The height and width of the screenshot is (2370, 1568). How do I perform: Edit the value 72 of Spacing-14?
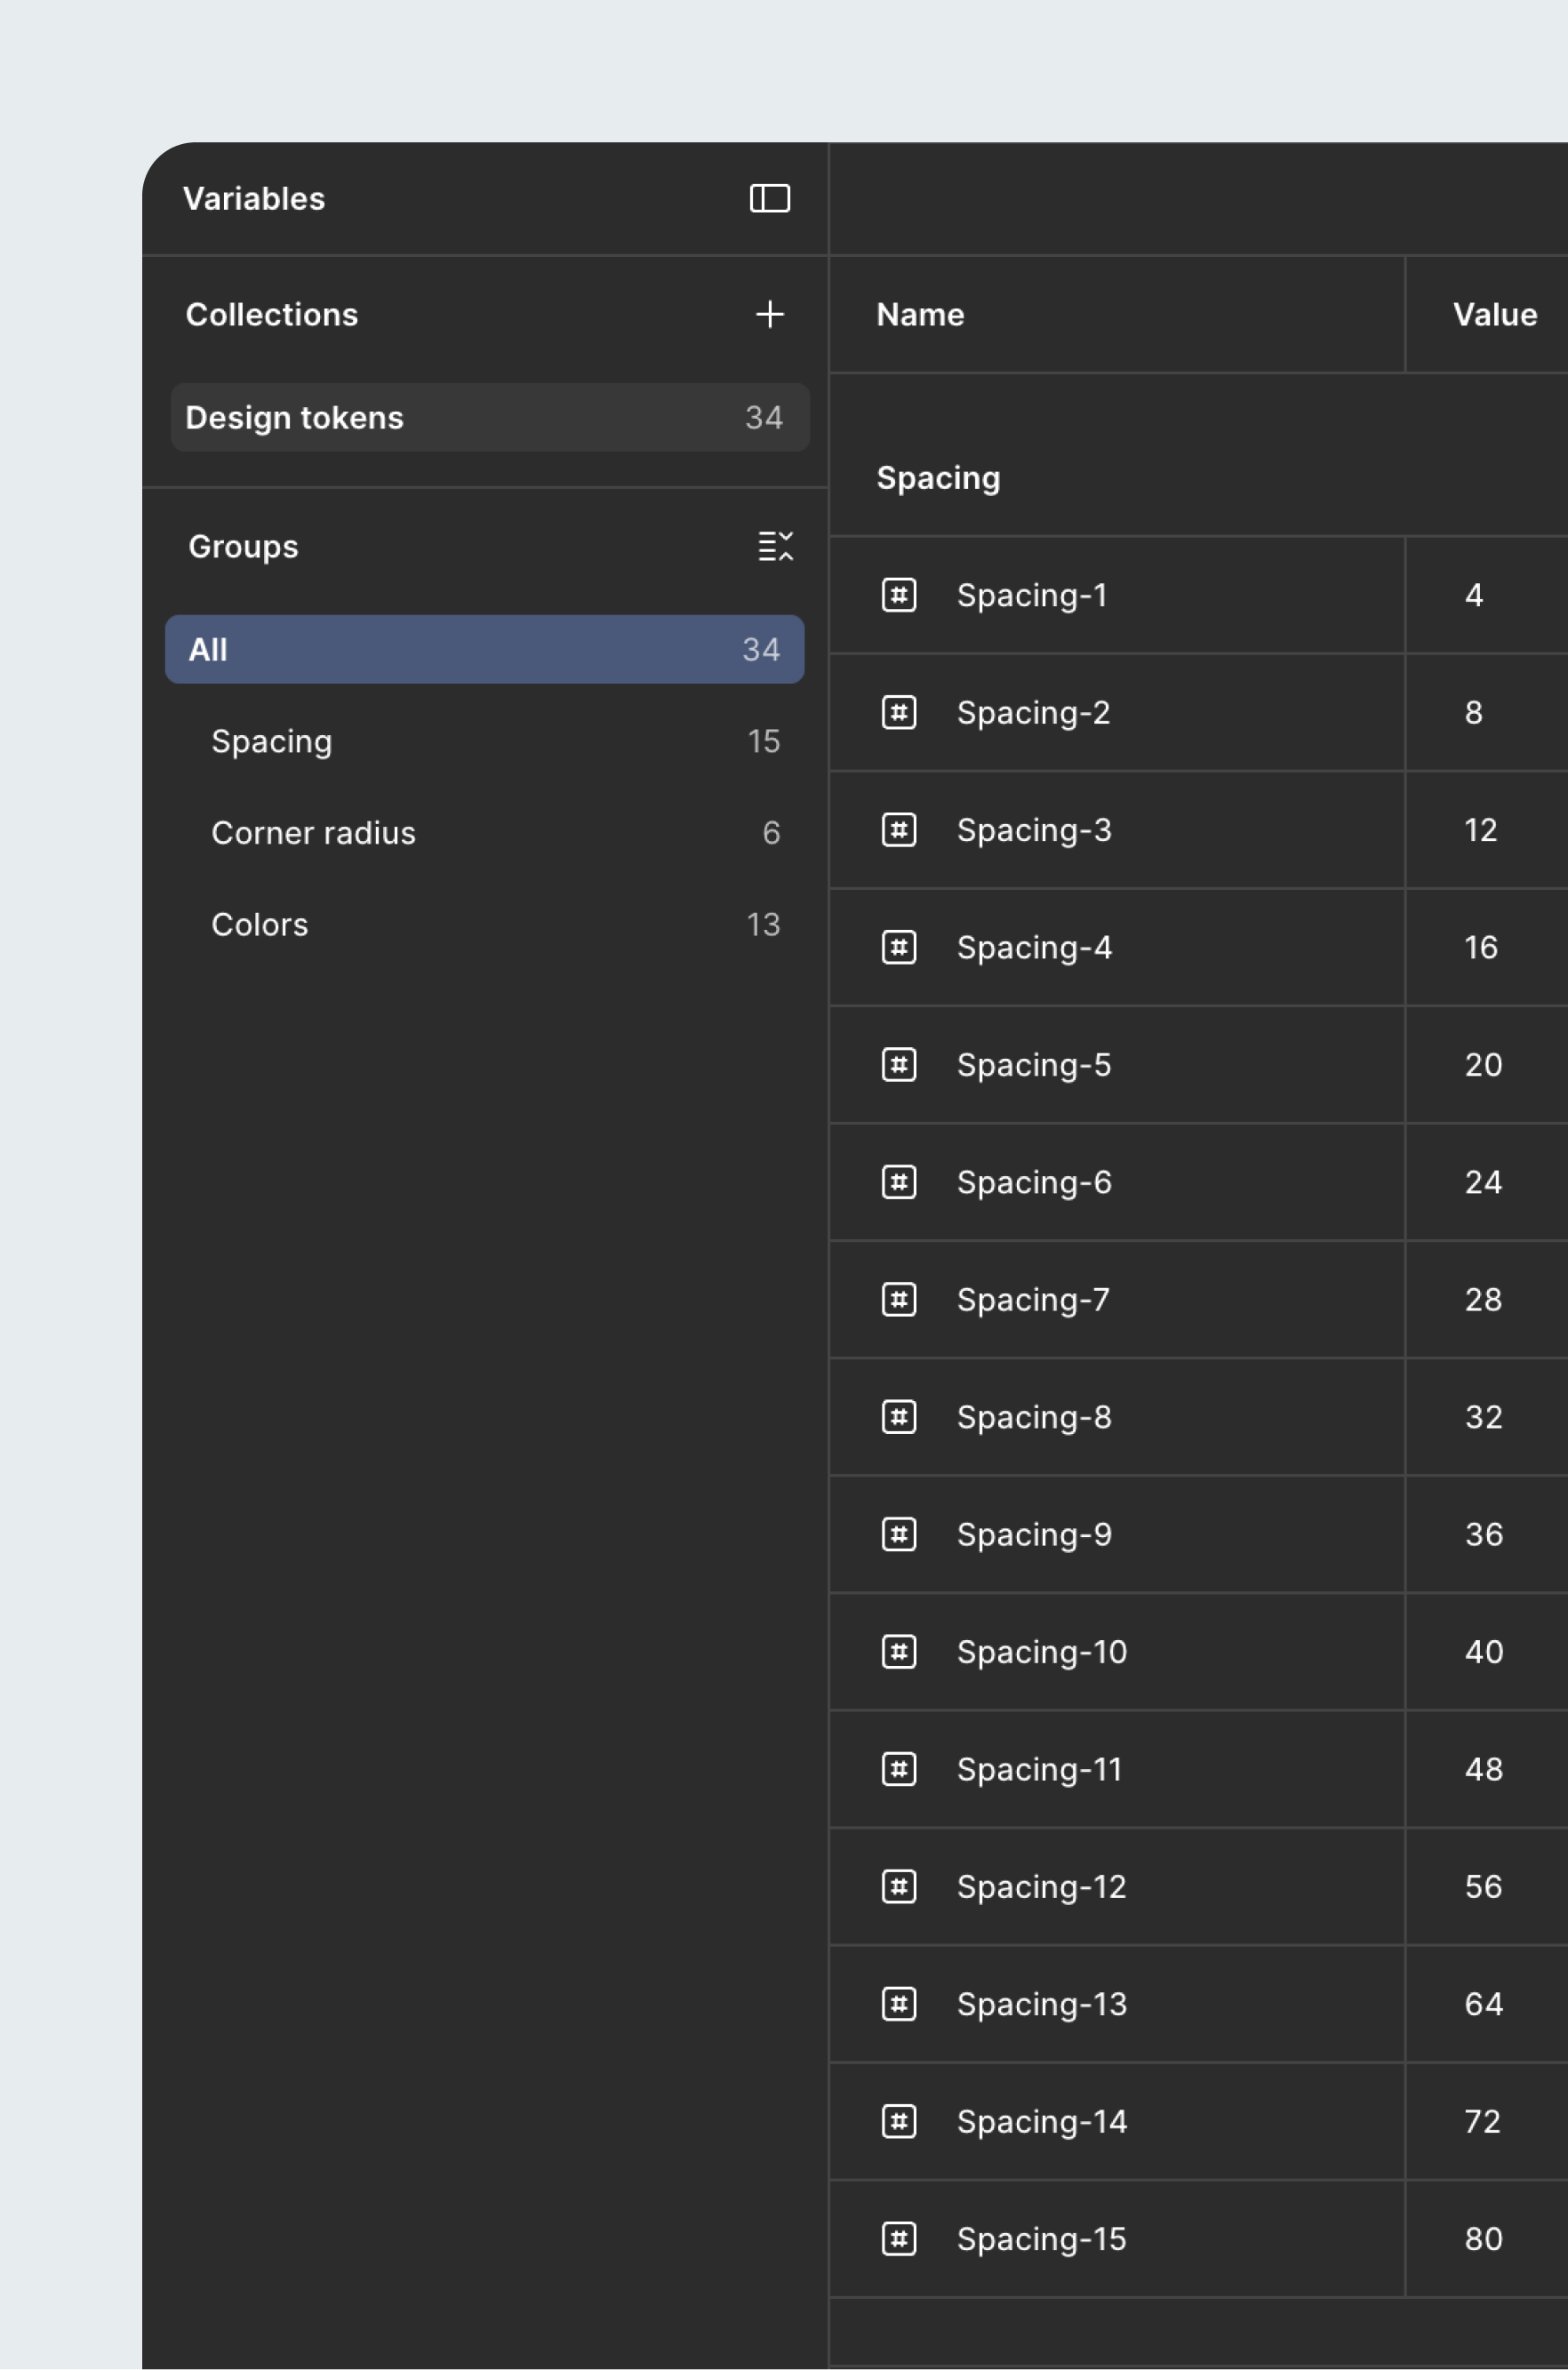(1482, 2121)
